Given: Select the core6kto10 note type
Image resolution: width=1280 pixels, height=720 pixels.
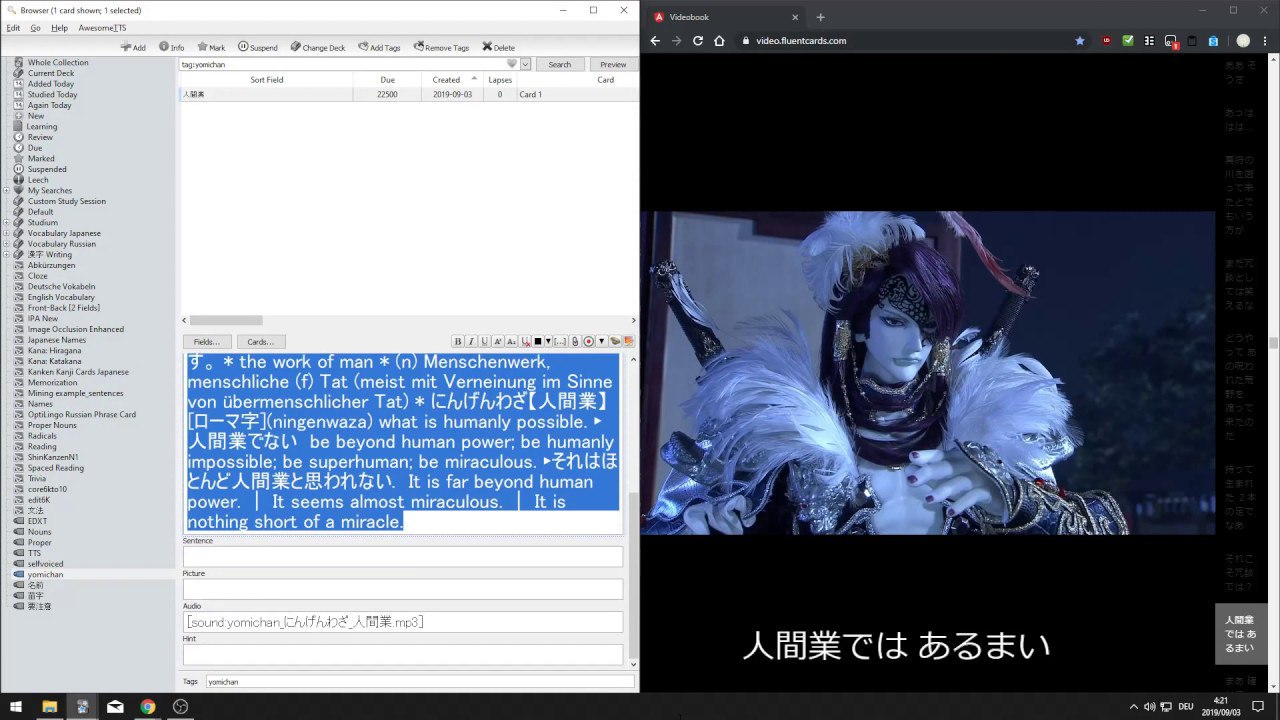Looking at the screenshot, I should click(x=47, y=489).
